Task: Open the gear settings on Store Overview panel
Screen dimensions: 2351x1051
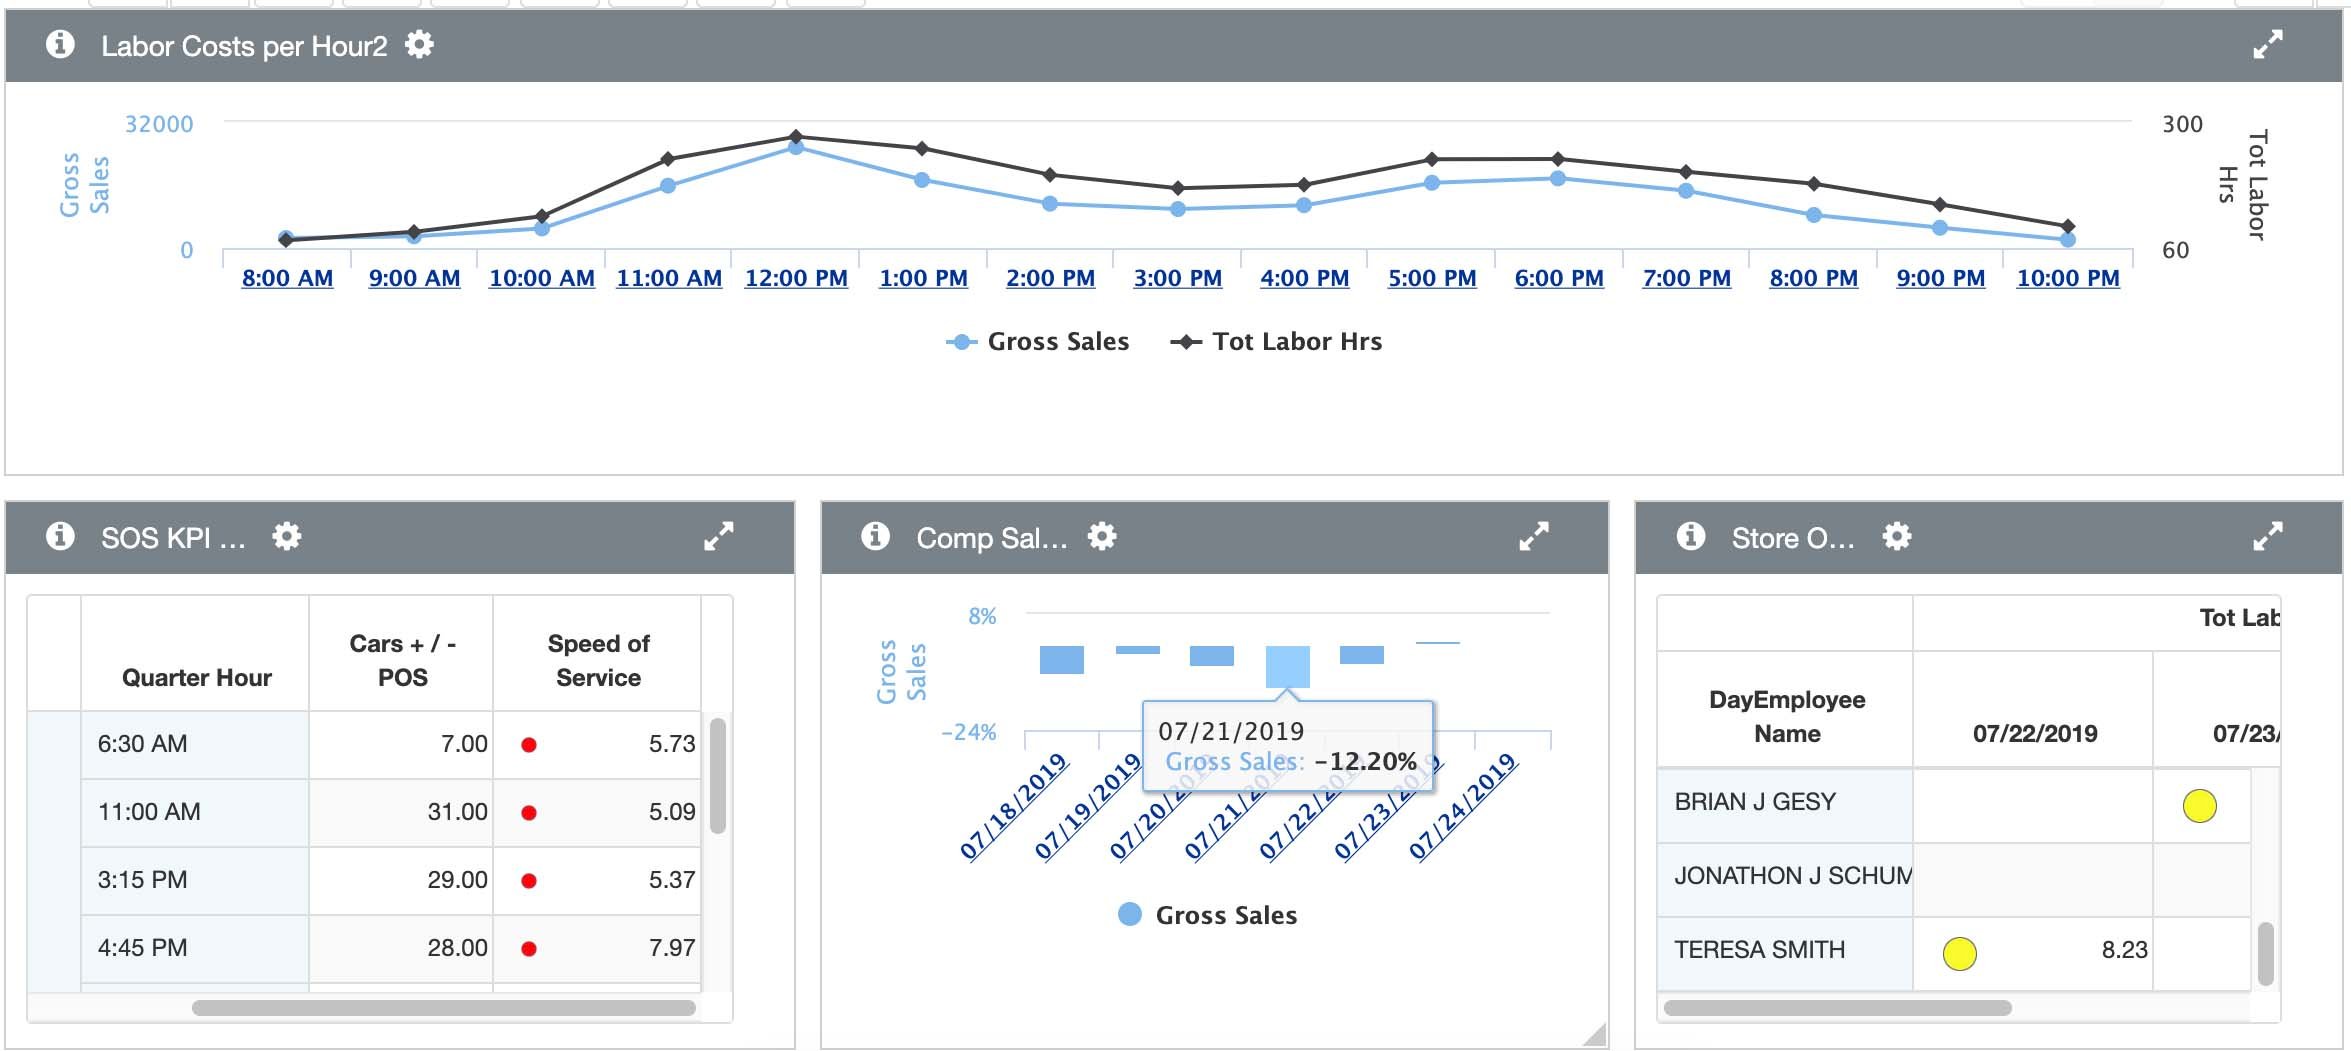Action: 1897,536
